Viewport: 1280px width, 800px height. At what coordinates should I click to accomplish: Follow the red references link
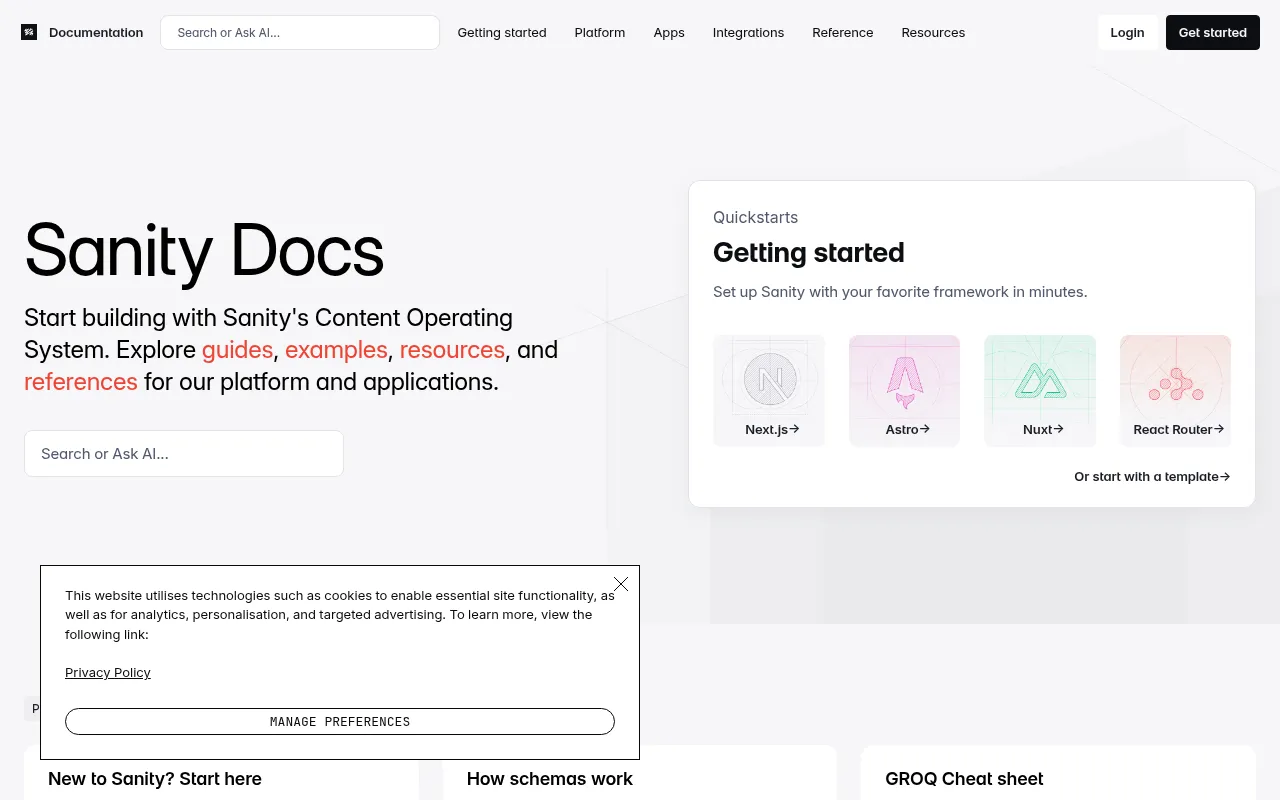[81, 382]
